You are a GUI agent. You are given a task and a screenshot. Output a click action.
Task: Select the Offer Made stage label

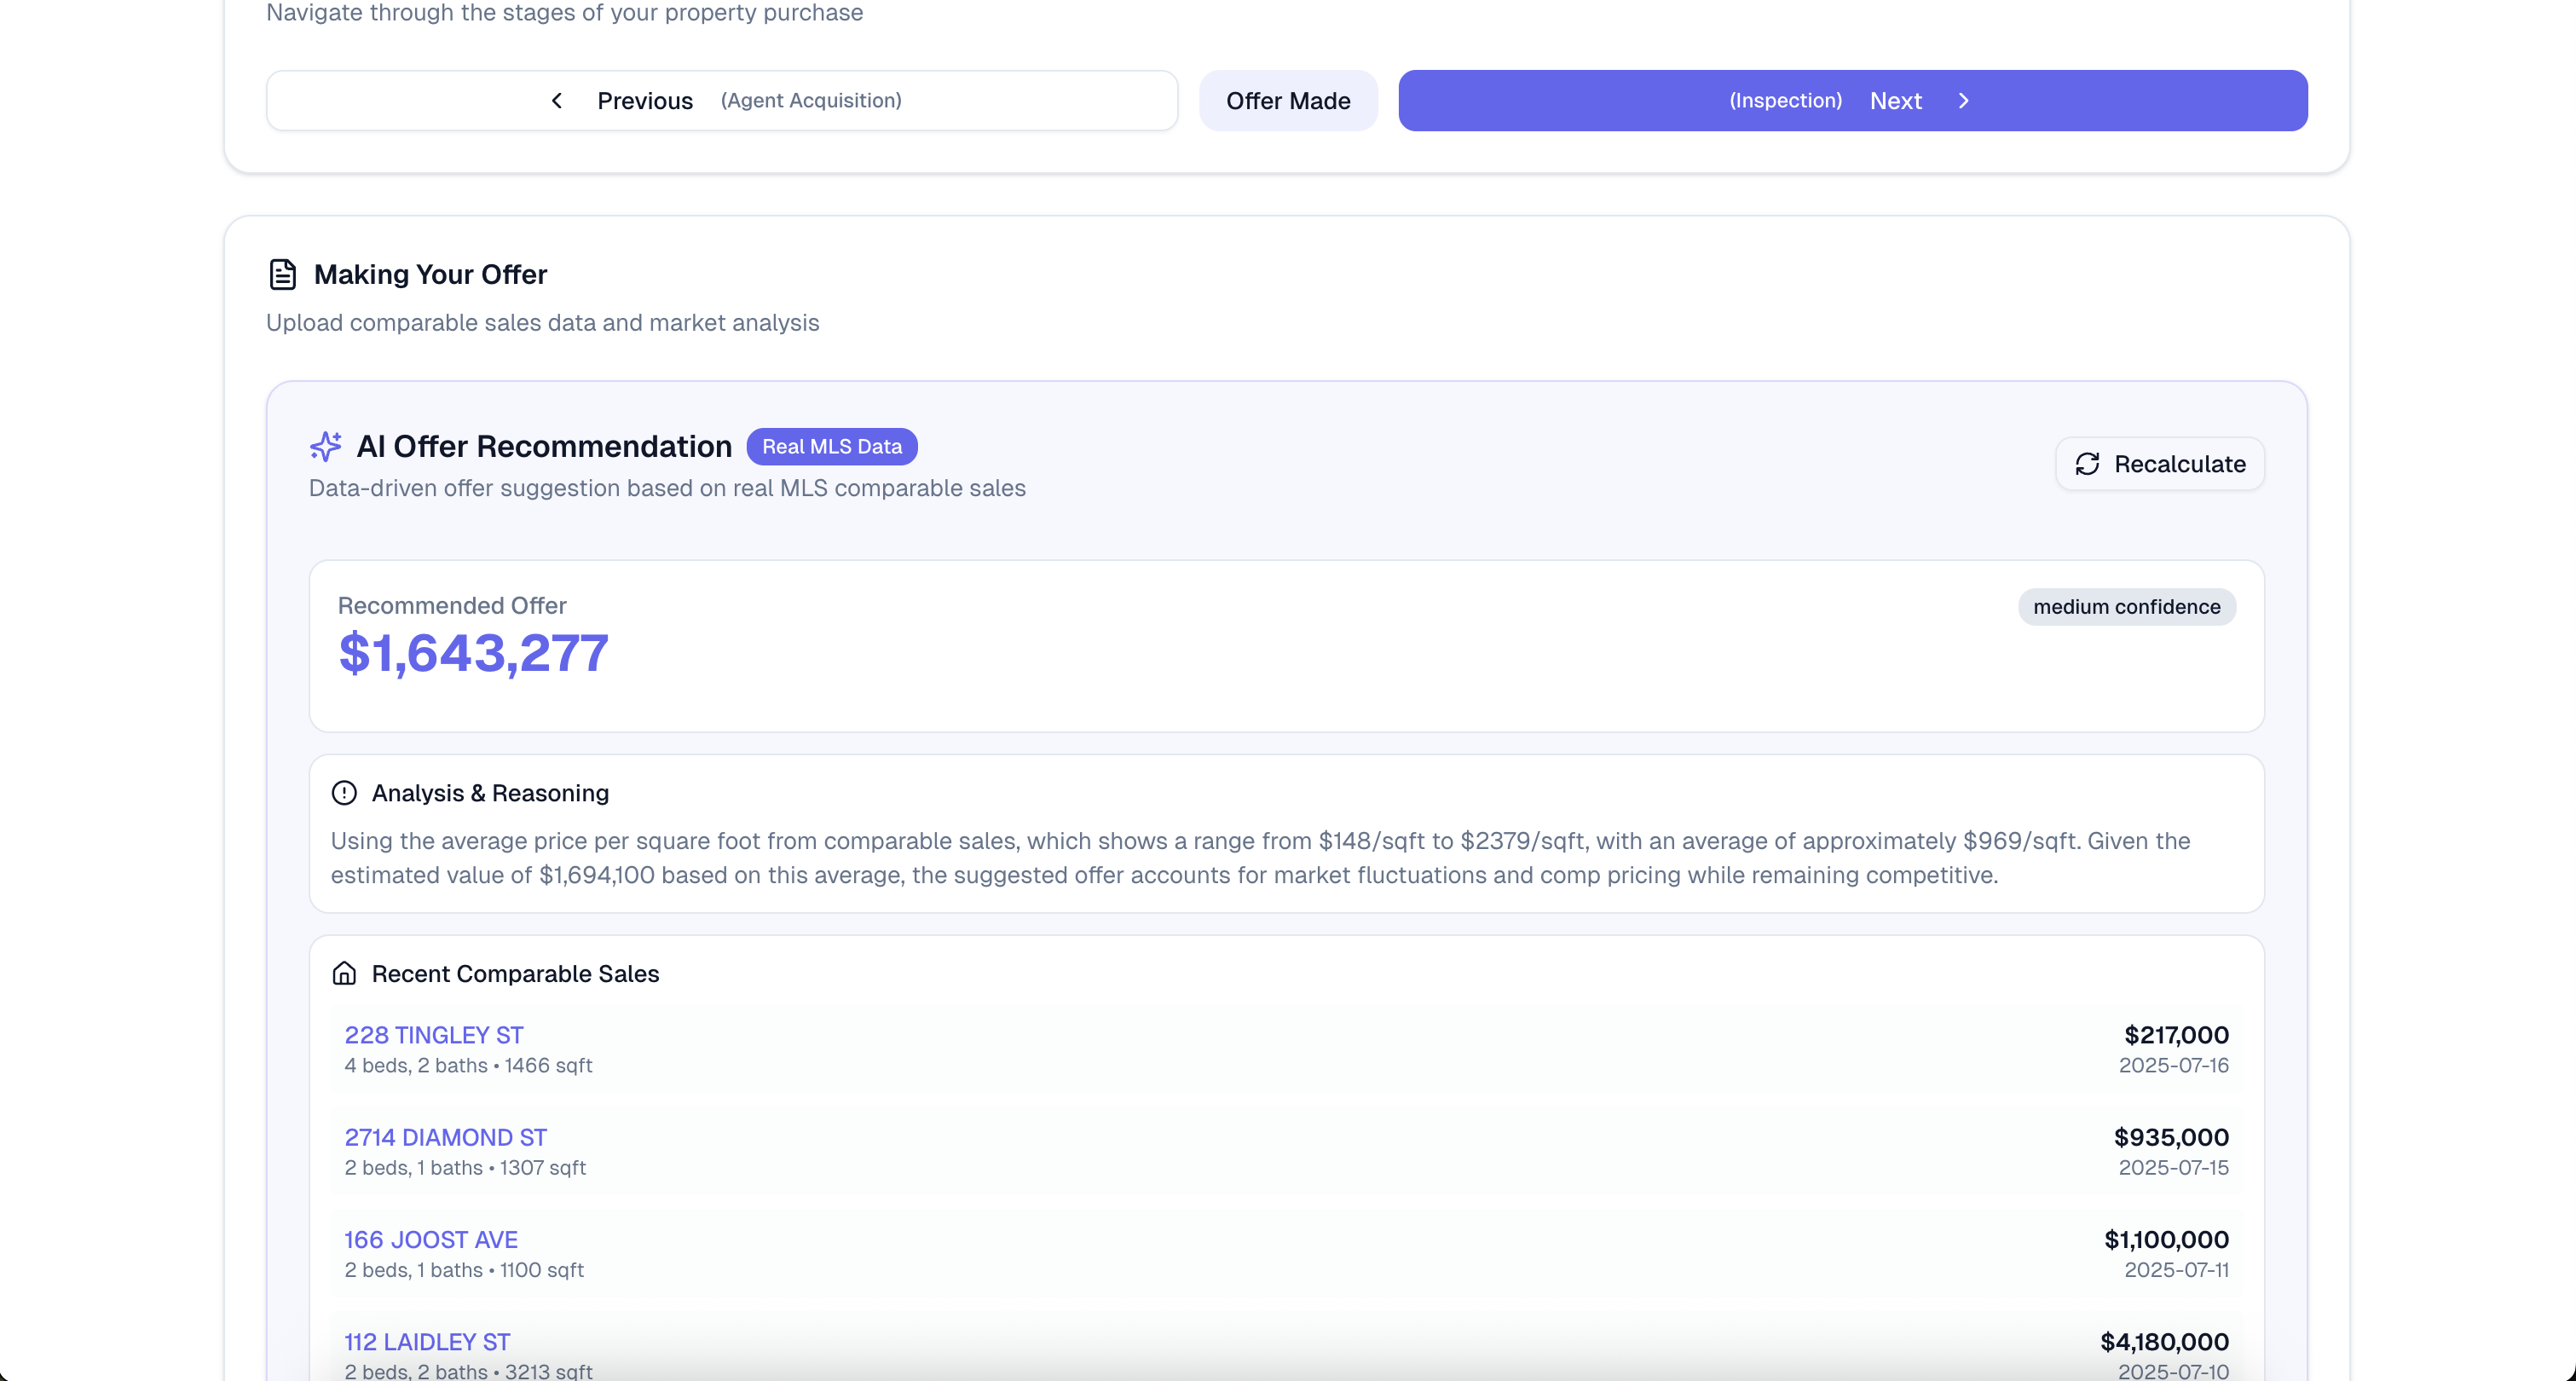1288,101
